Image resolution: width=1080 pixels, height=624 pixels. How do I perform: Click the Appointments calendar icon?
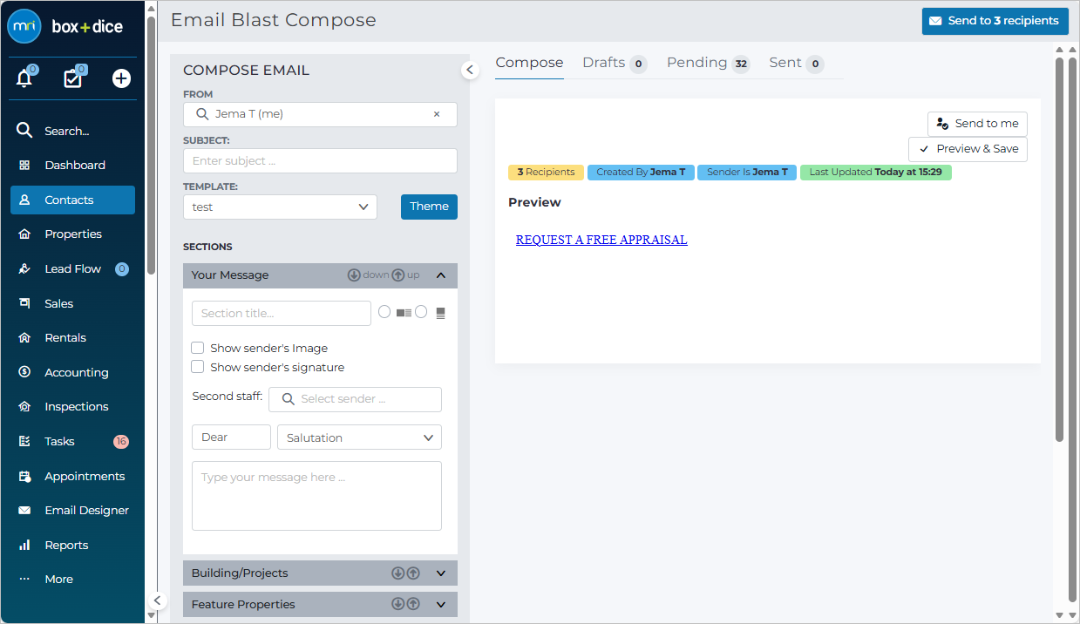point(24,476)
